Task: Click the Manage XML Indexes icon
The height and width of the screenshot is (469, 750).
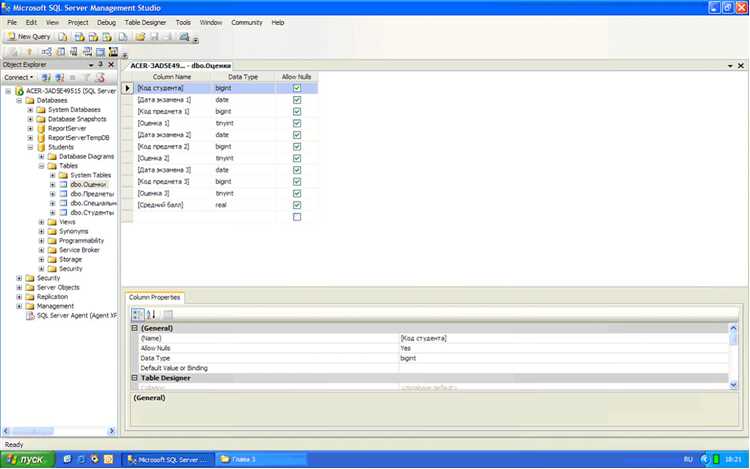Action: 87,52
